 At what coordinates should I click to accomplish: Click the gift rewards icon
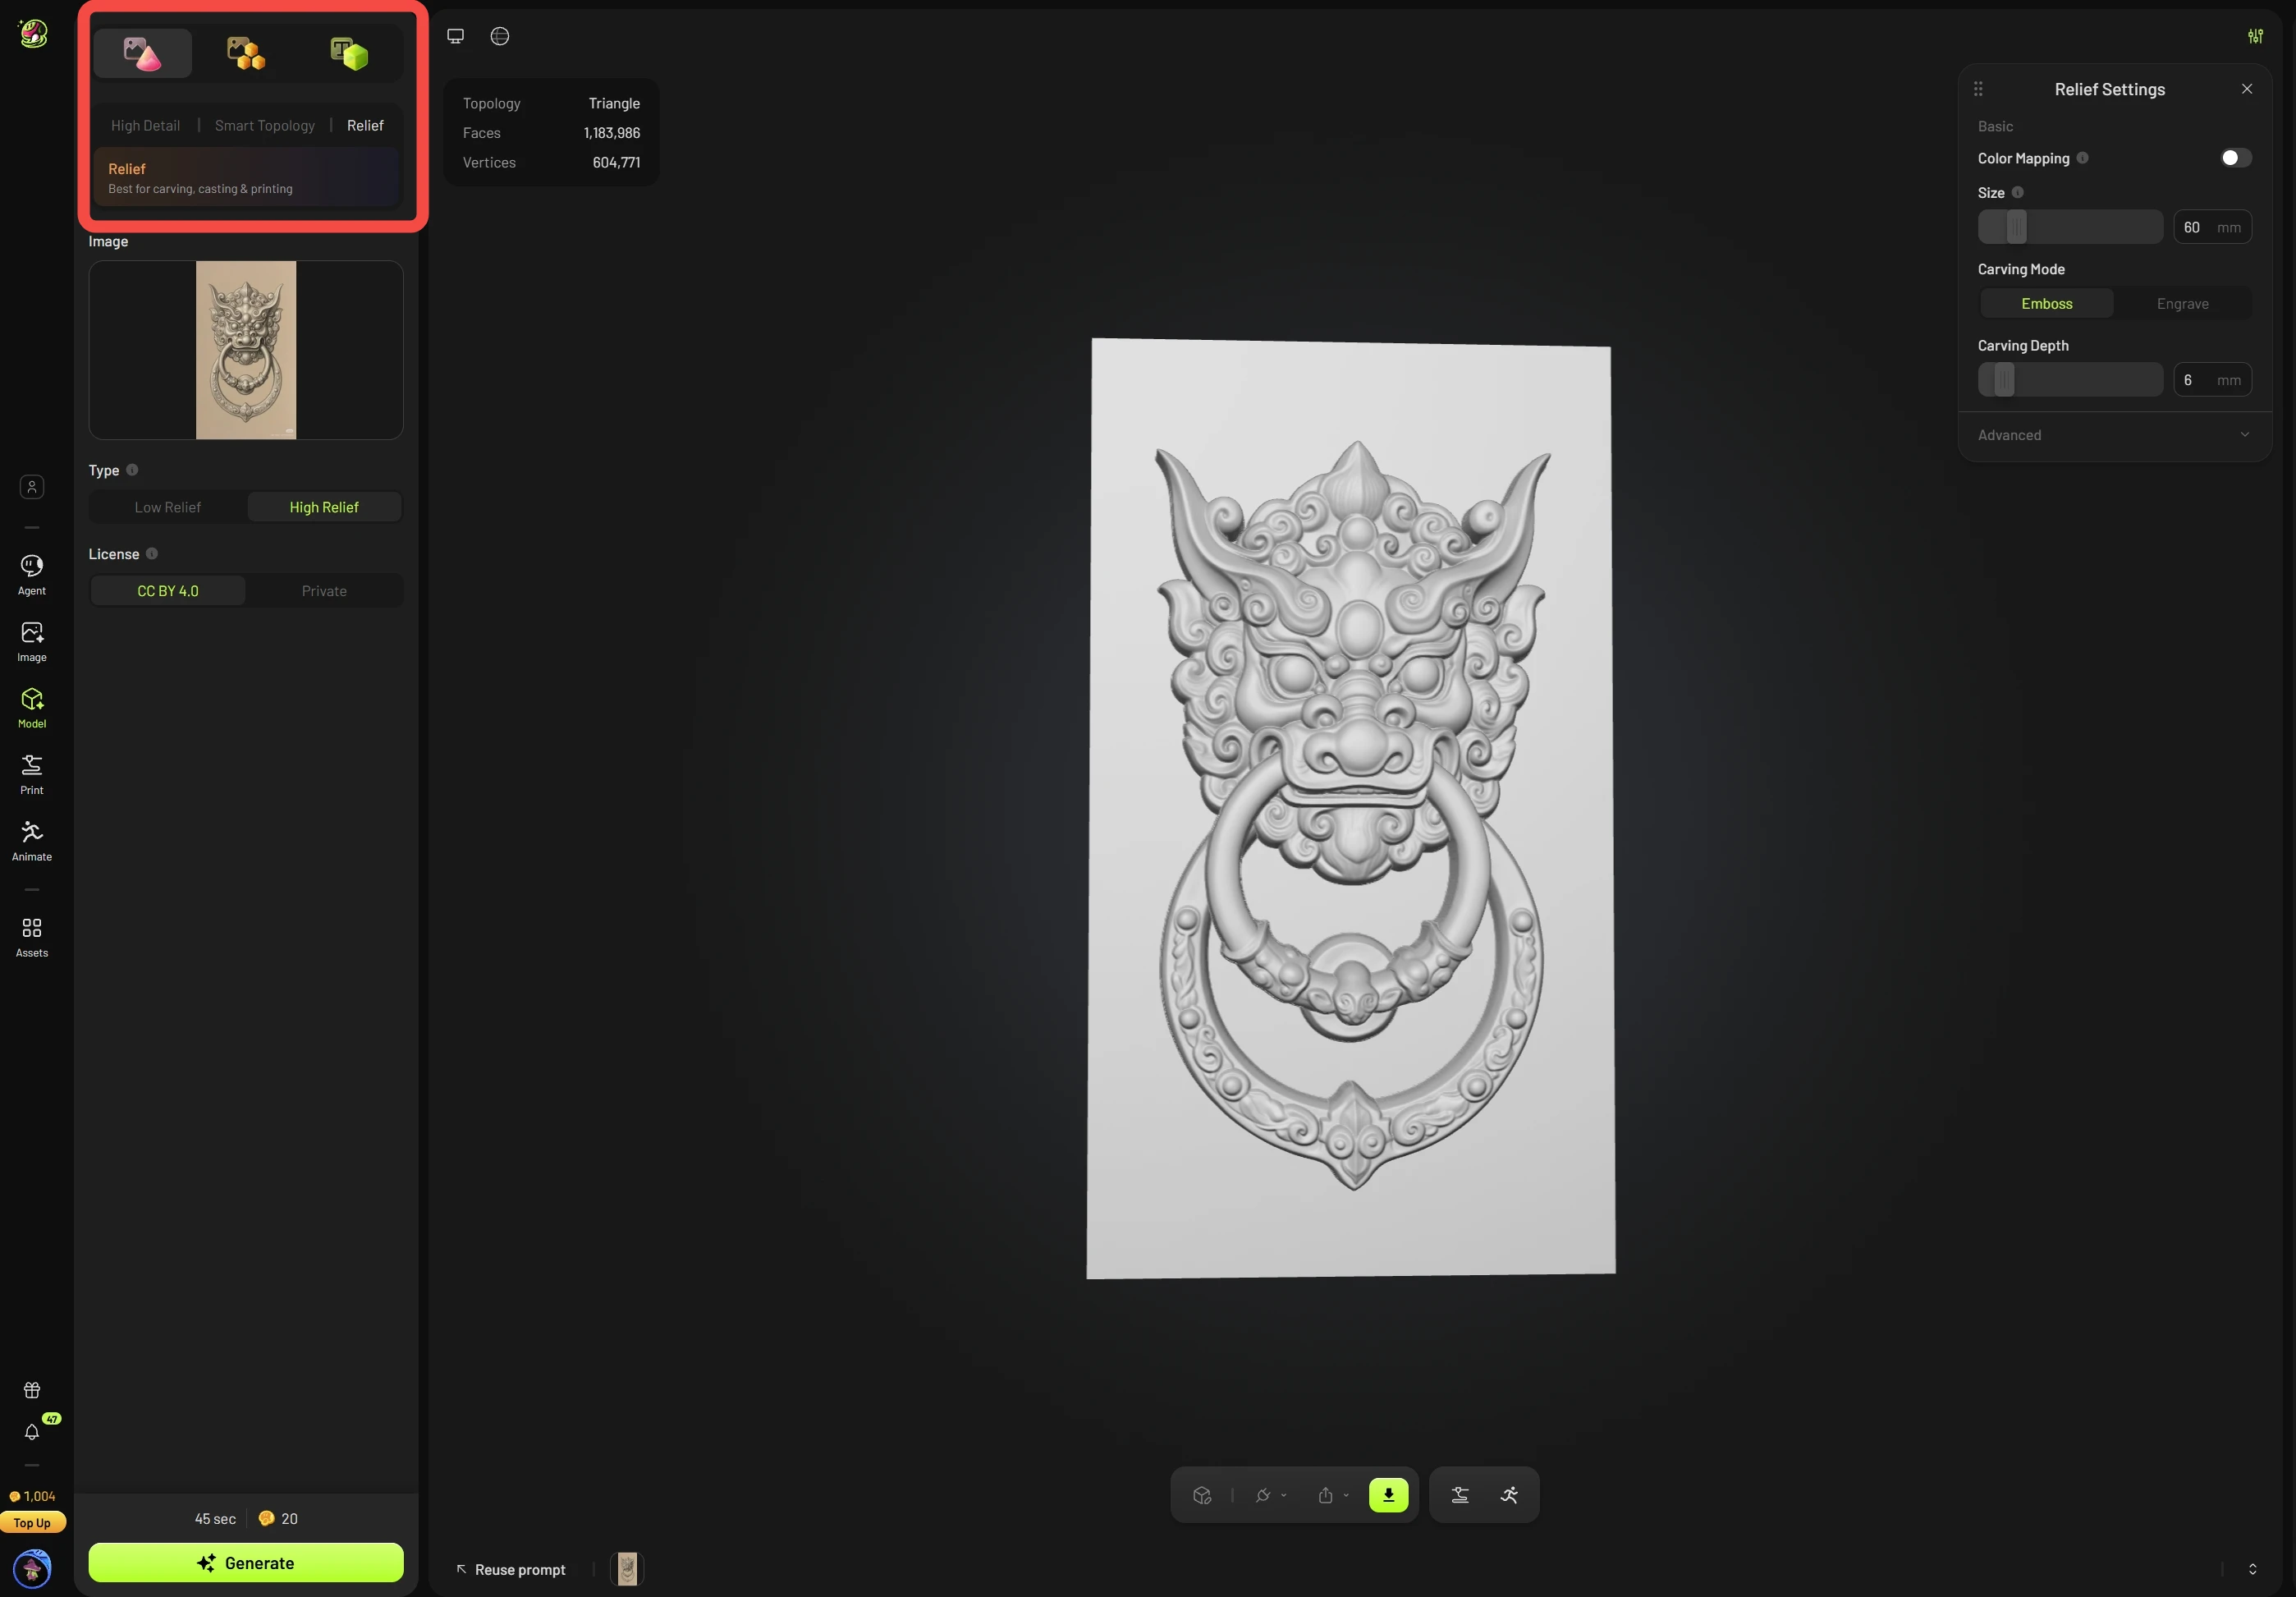[32, 1390]
